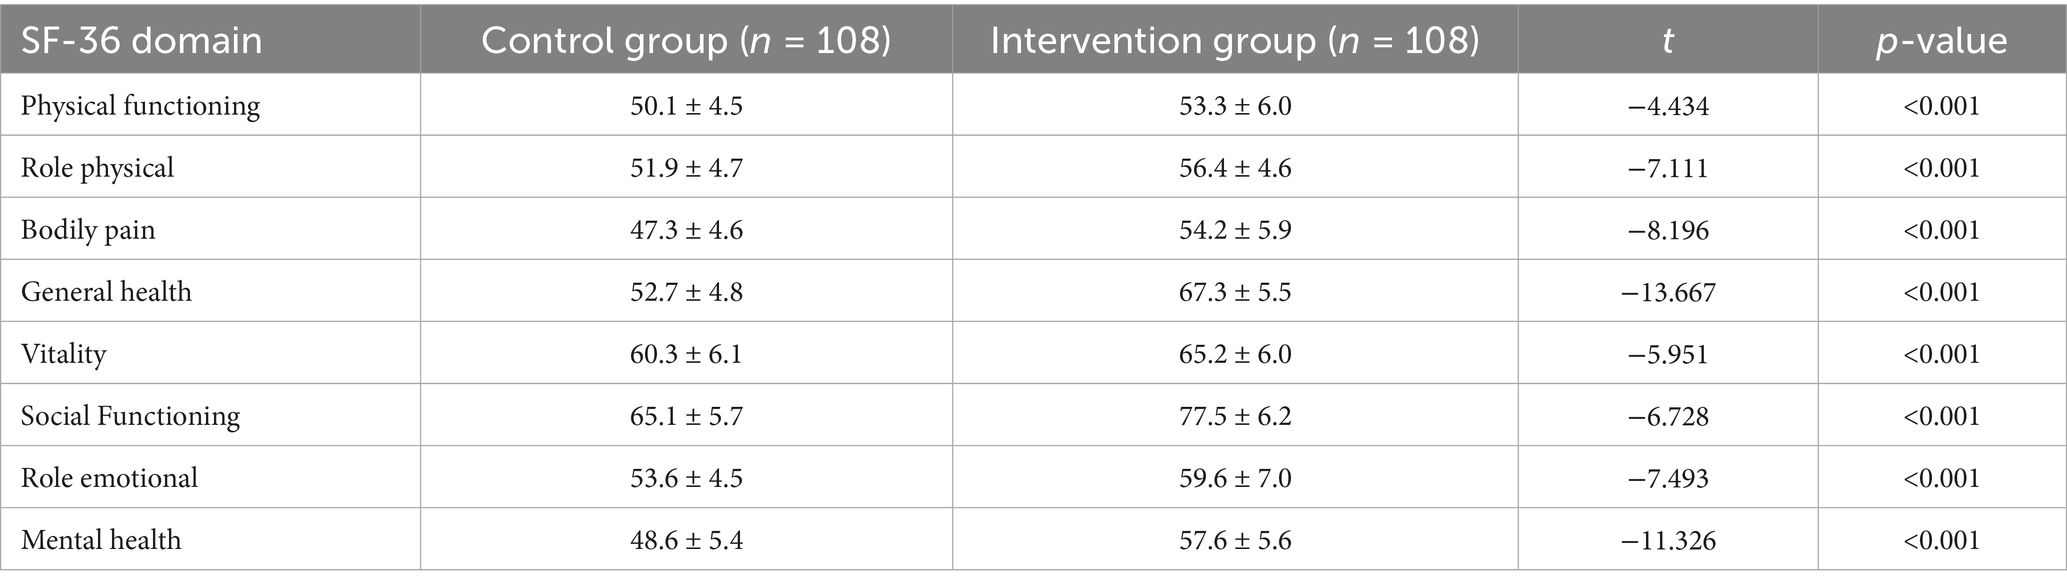Image resolution: width=2067 pixels, height=588 pixels.
Task: Click the t value −11.326
Action: click(x=1667, y=540)
